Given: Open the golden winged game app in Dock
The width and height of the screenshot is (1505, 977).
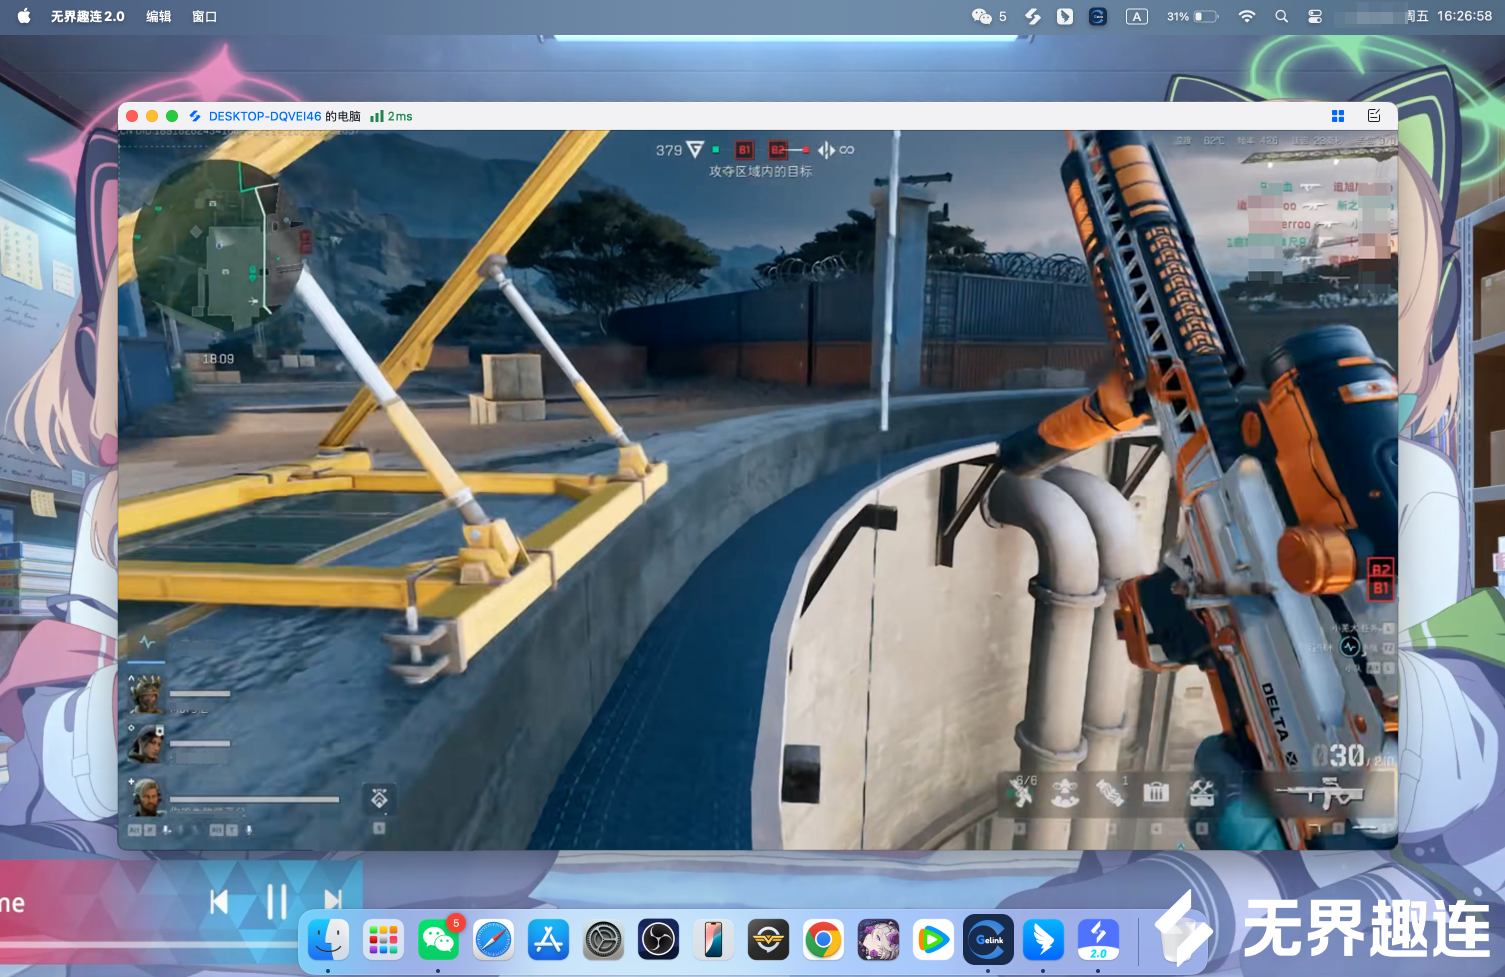Looking at the screenshot, I should (x=768, y=940).
